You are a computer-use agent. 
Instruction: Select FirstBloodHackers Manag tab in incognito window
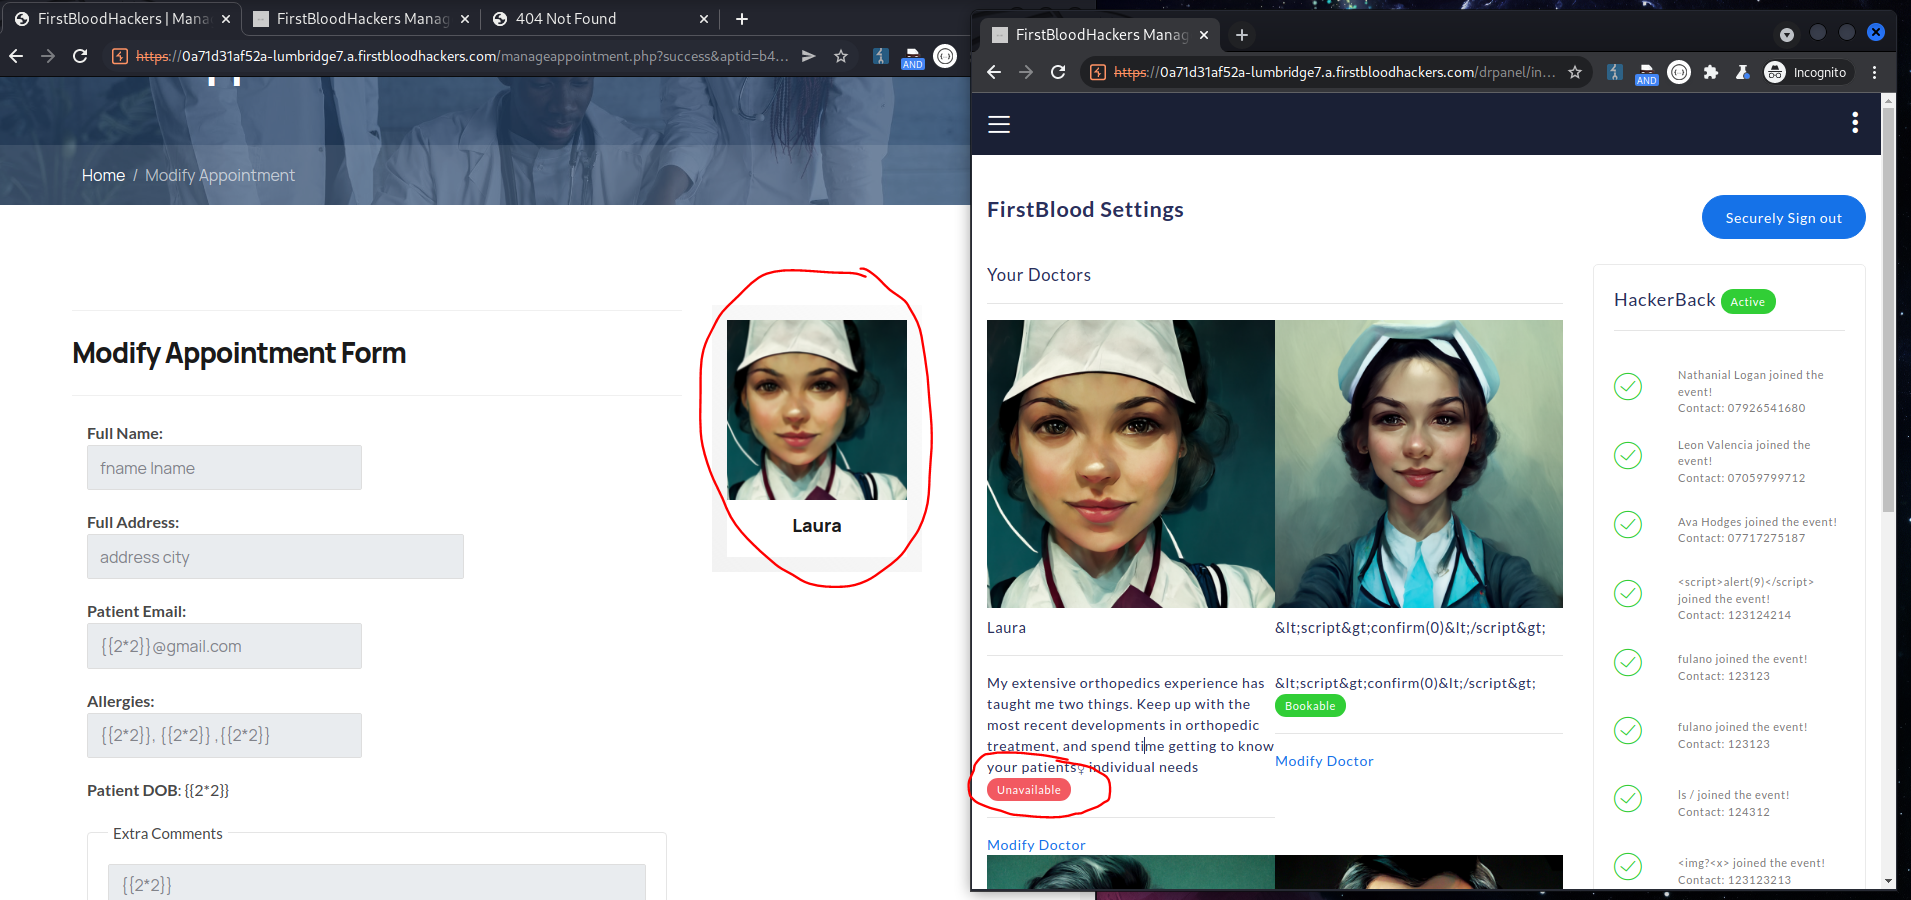click(1100, 35)
